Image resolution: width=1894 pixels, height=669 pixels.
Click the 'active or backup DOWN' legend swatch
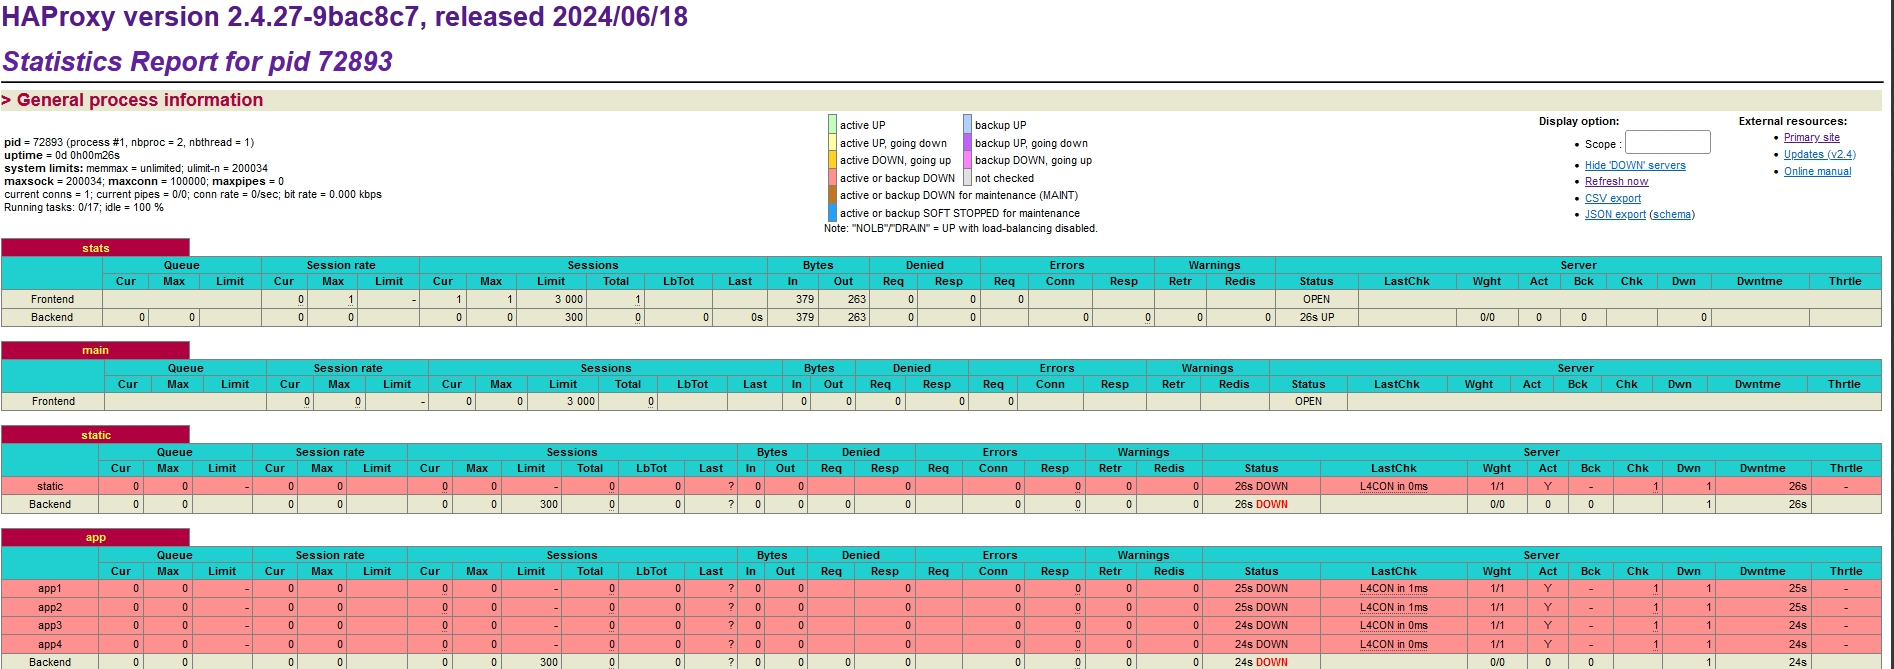click(x=832, y=178)
